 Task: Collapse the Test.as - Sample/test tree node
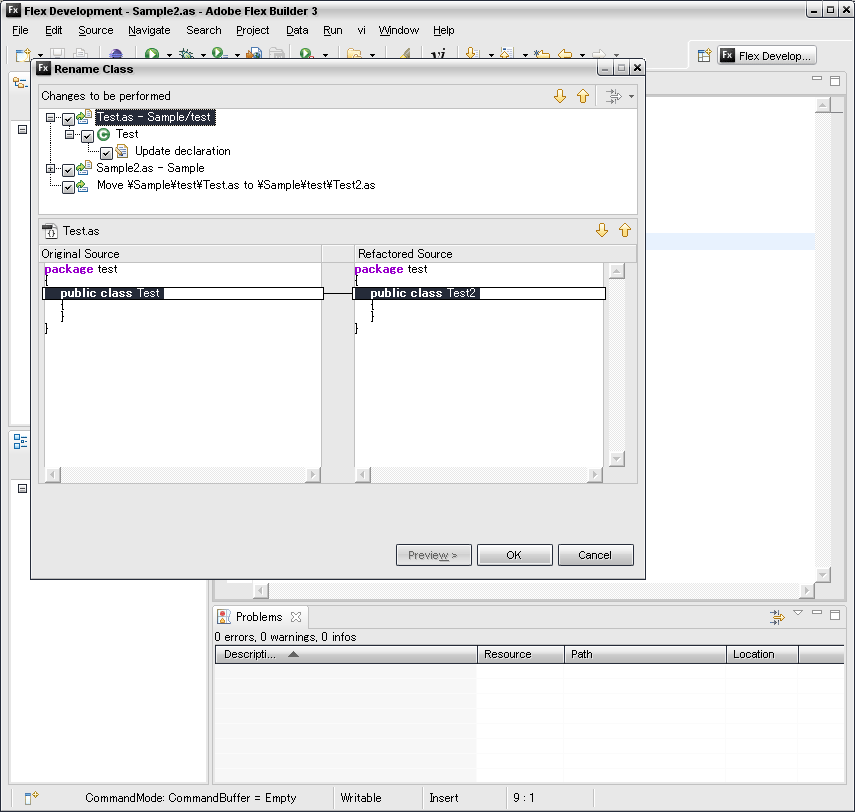(x=50, y=118)
